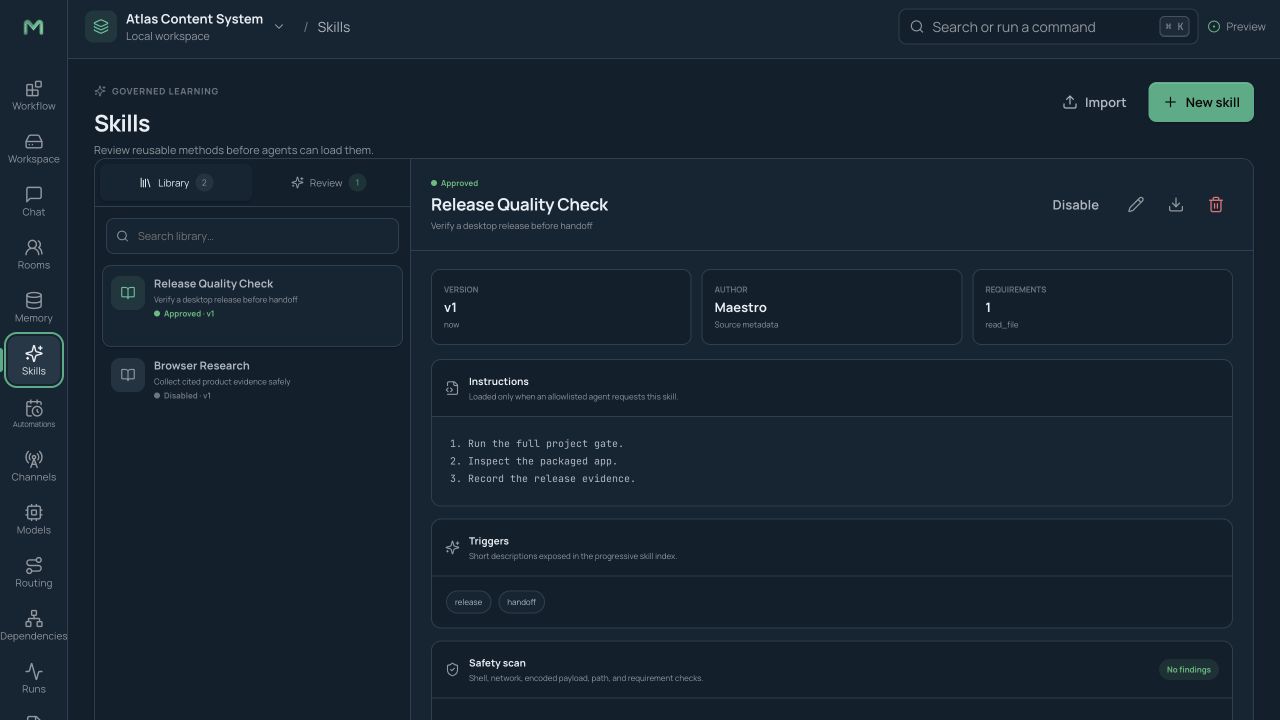The width and height of the screenshot is (1280, 720).
Task: Import a skill
Action: tap(1094, 102)
